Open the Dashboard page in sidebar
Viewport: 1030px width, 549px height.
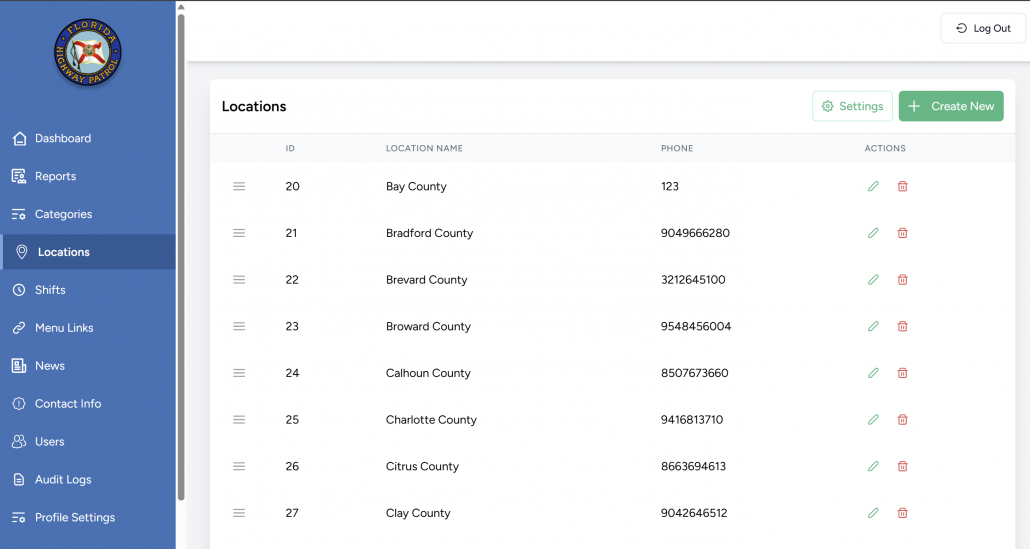pos(62,138)
